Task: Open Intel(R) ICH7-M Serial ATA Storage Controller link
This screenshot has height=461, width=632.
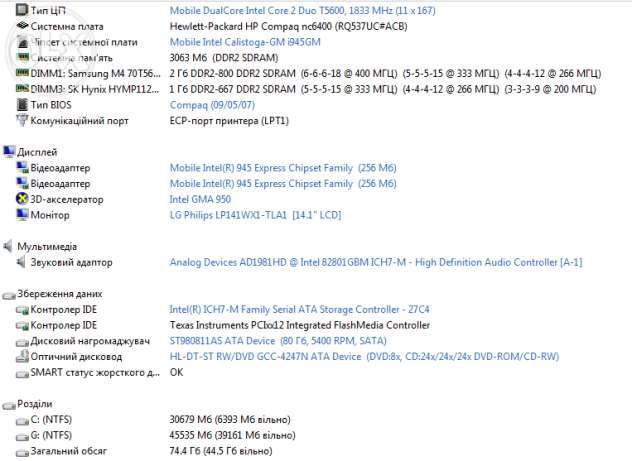Action: pos(299,309)
